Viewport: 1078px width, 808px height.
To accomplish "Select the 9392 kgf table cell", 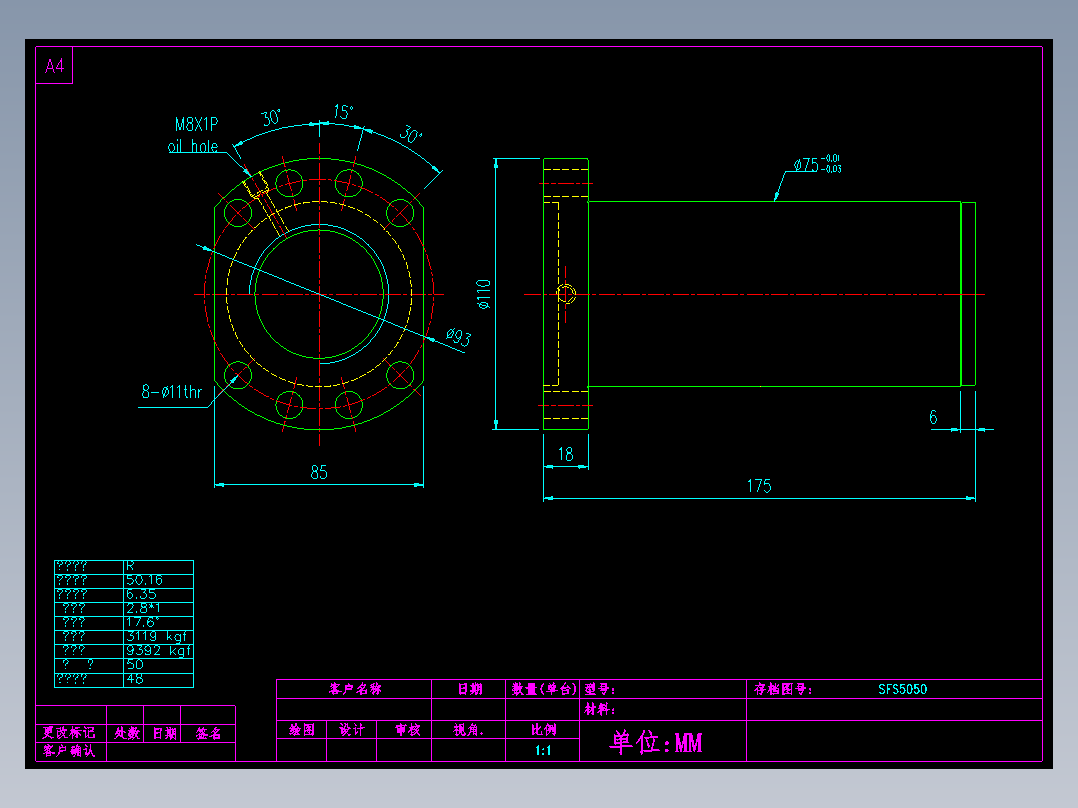I will coord(159,651).
